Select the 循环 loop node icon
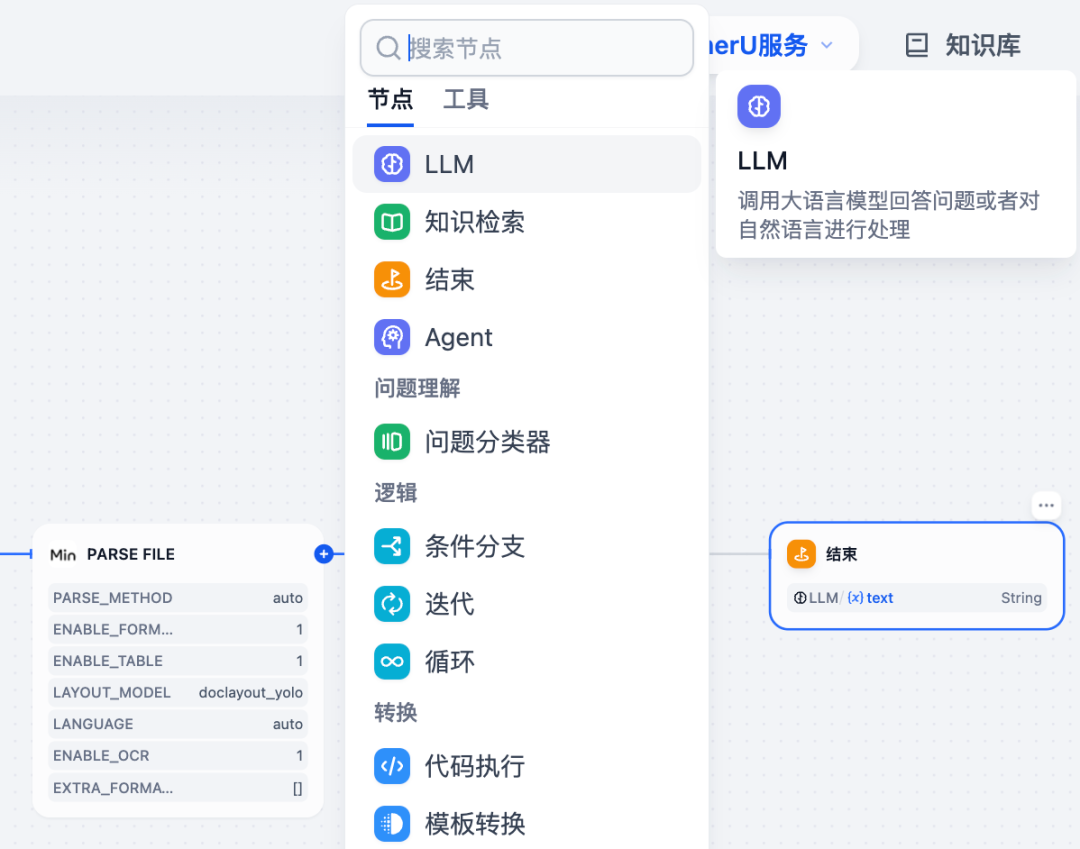Screen dimensions: 1080x849 (391, 661)
